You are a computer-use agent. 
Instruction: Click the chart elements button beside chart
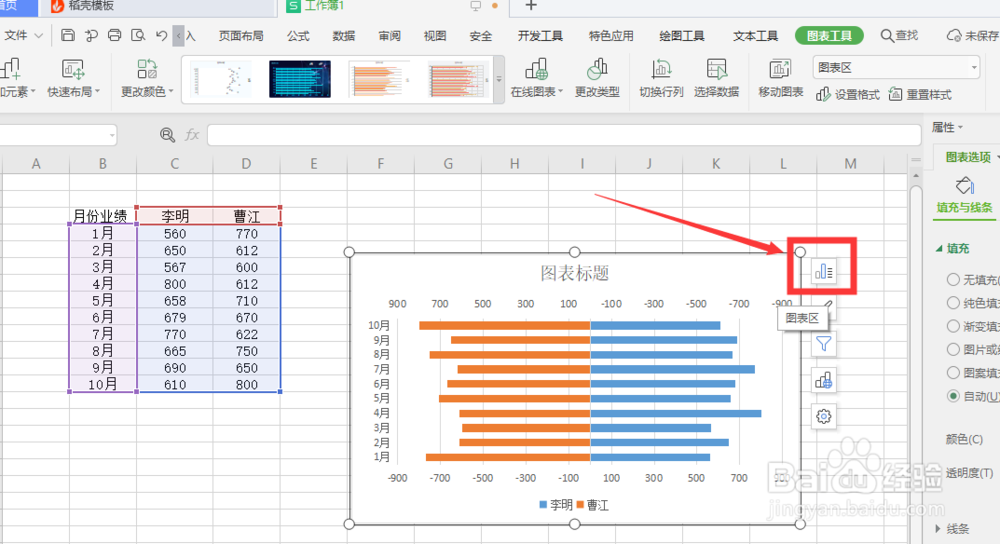coord(823,272)
